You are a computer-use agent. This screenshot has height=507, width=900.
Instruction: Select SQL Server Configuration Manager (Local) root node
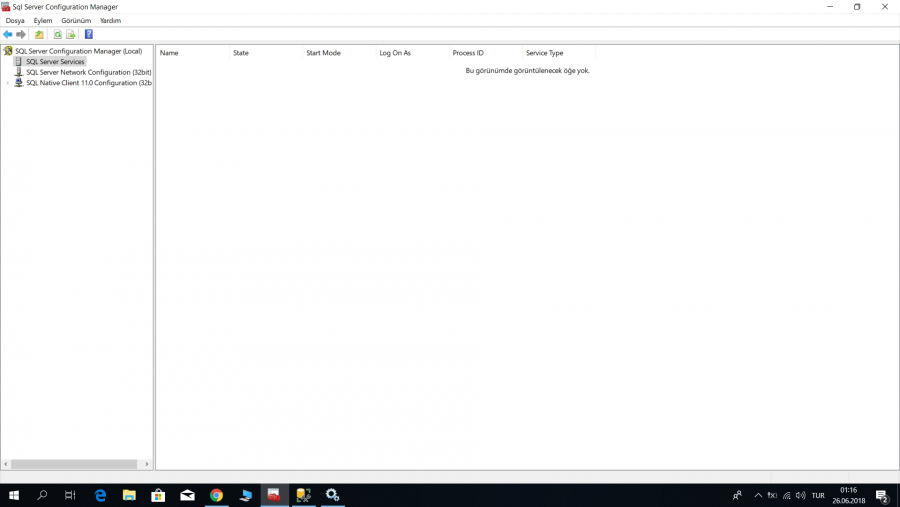[x=79, y=51]
